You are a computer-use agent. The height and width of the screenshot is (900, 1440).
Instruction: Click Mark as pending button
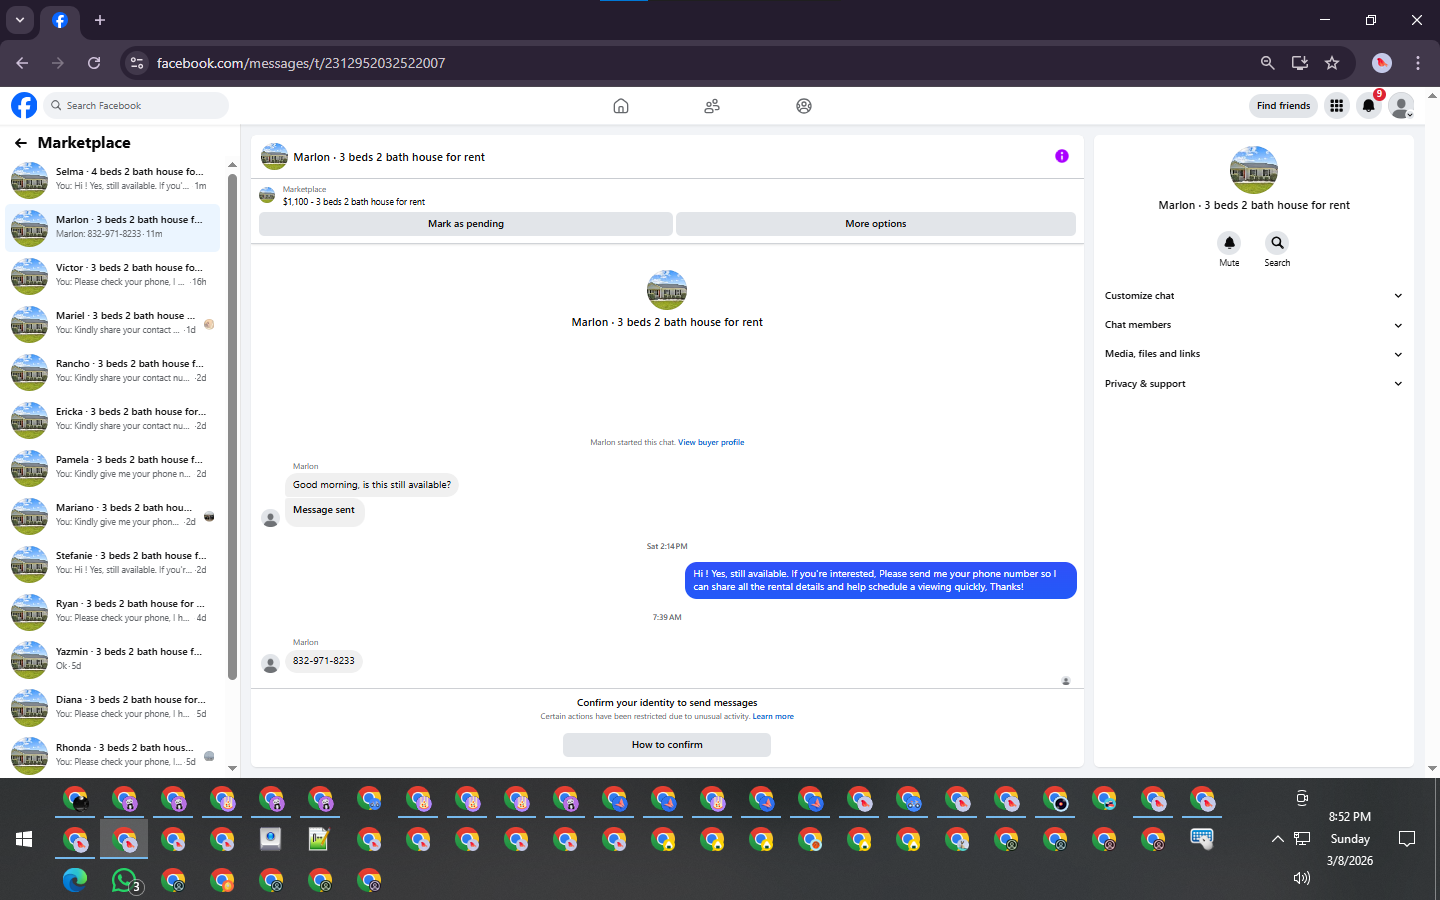[x=466, y=224]
